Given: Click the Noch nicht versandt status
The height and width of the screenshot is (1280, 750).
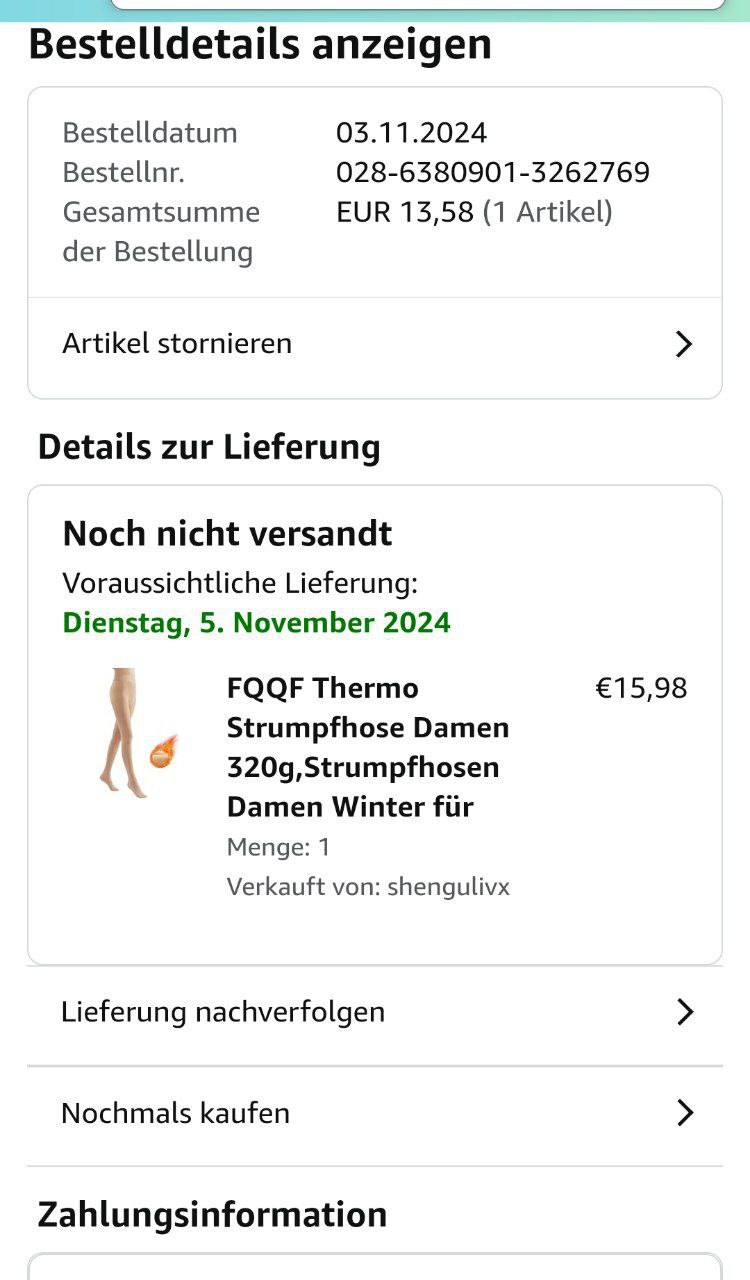Looking at the screenshot, I should click(228, 534).
